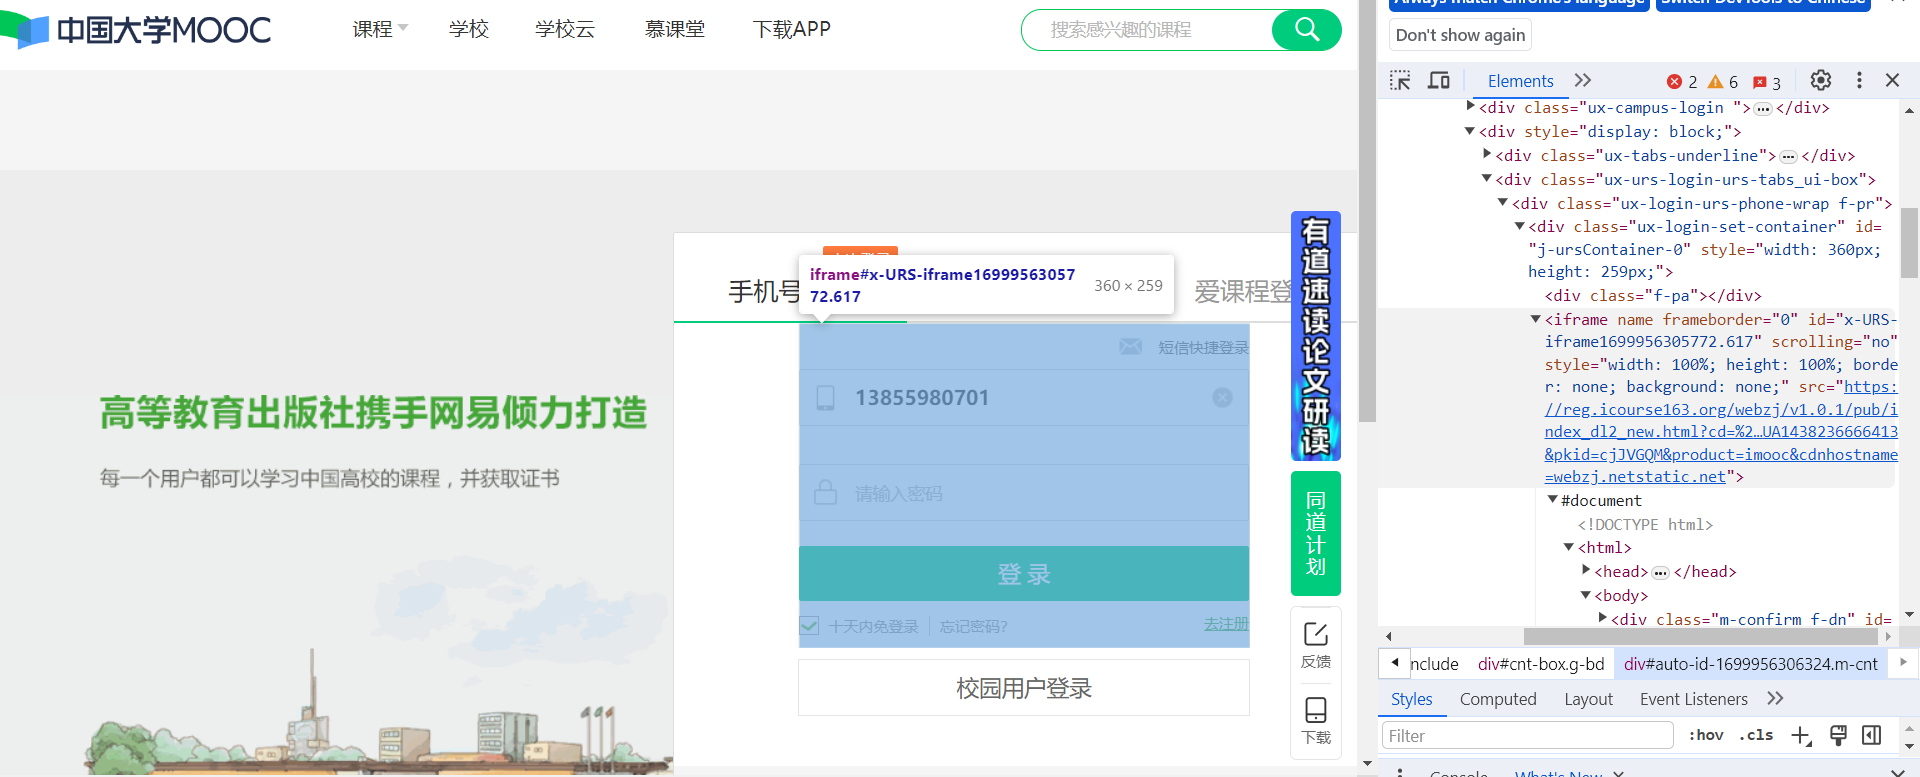Open the 课程 dropdown menu

[380, 30]
